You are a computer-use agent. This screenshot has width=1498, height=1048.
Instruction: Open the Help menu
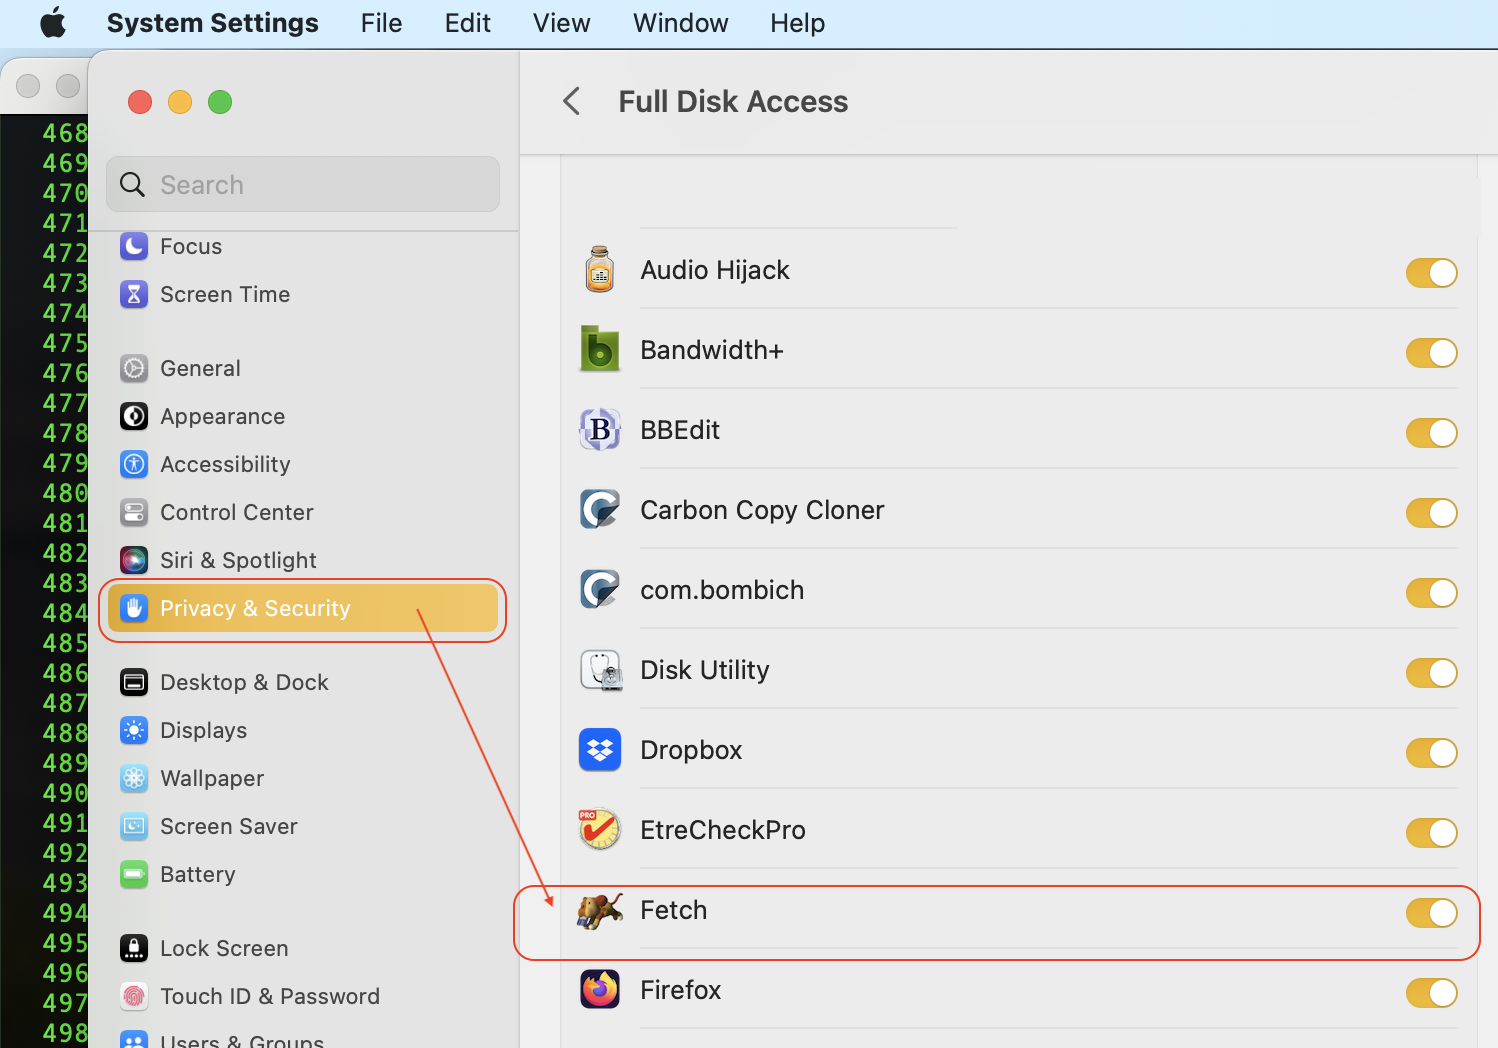798,23
